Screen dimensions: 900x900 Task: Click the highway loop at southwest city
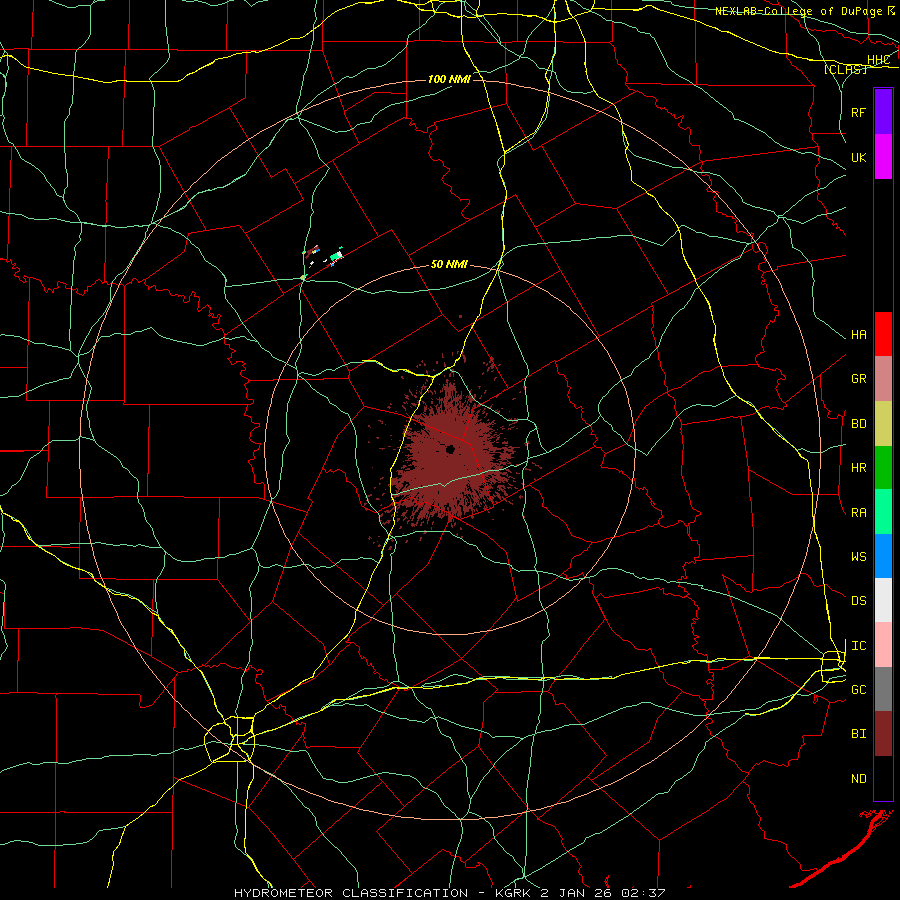pyautogui.click(x=230, y=739)
